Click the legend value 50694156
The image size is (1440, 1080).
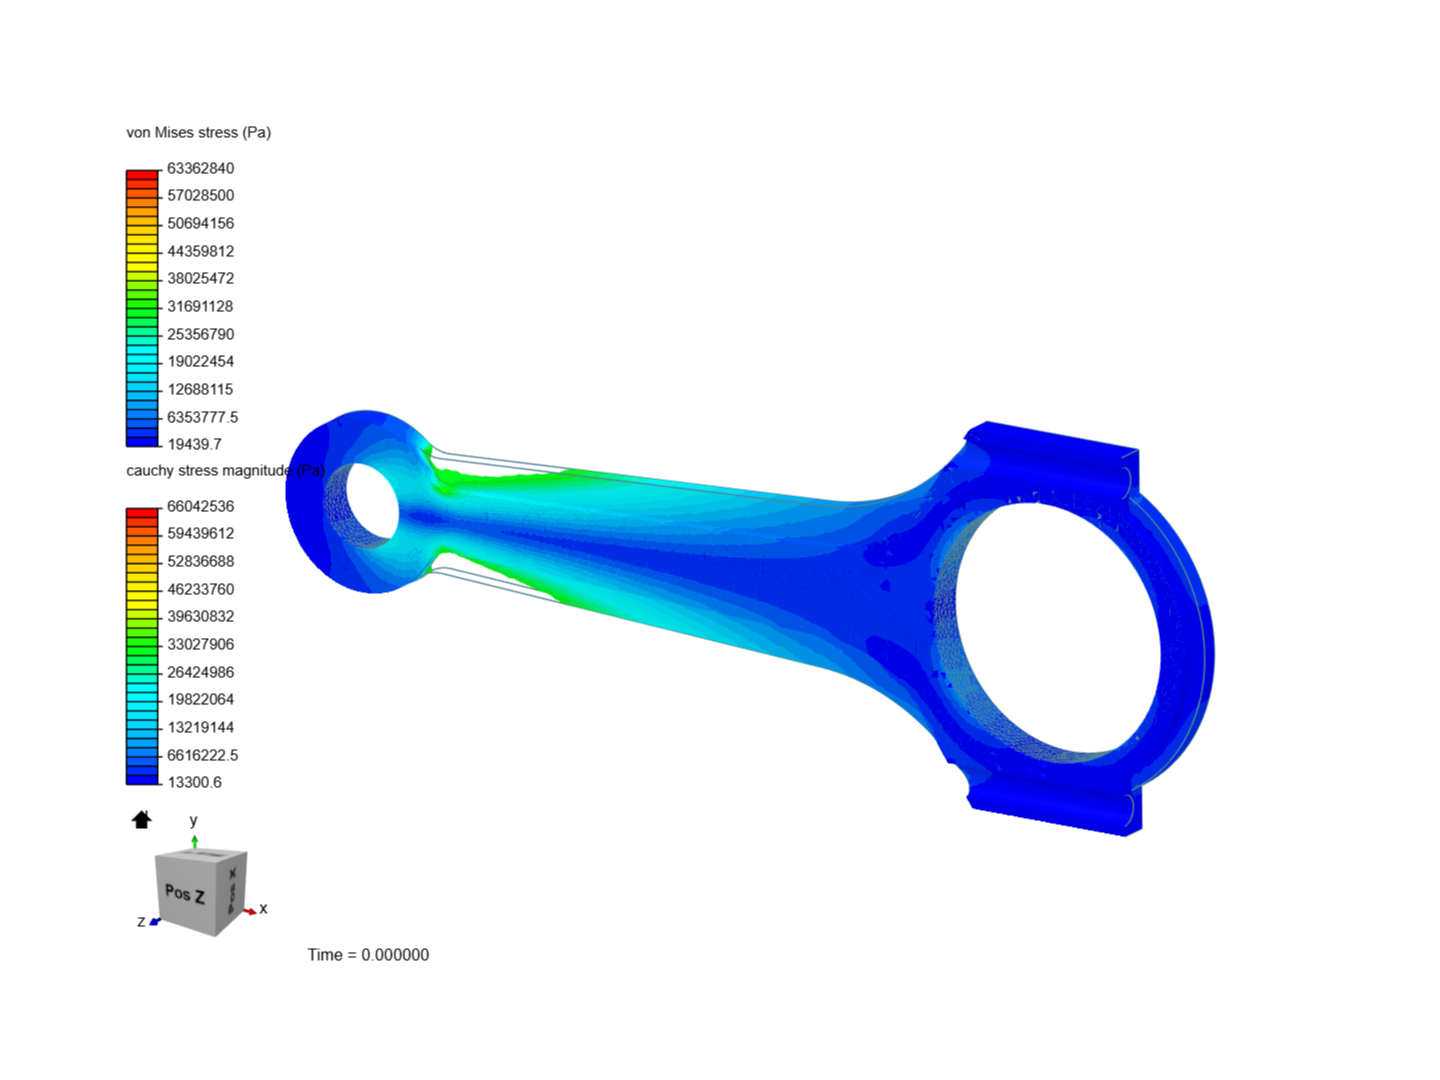pos(200,223)
